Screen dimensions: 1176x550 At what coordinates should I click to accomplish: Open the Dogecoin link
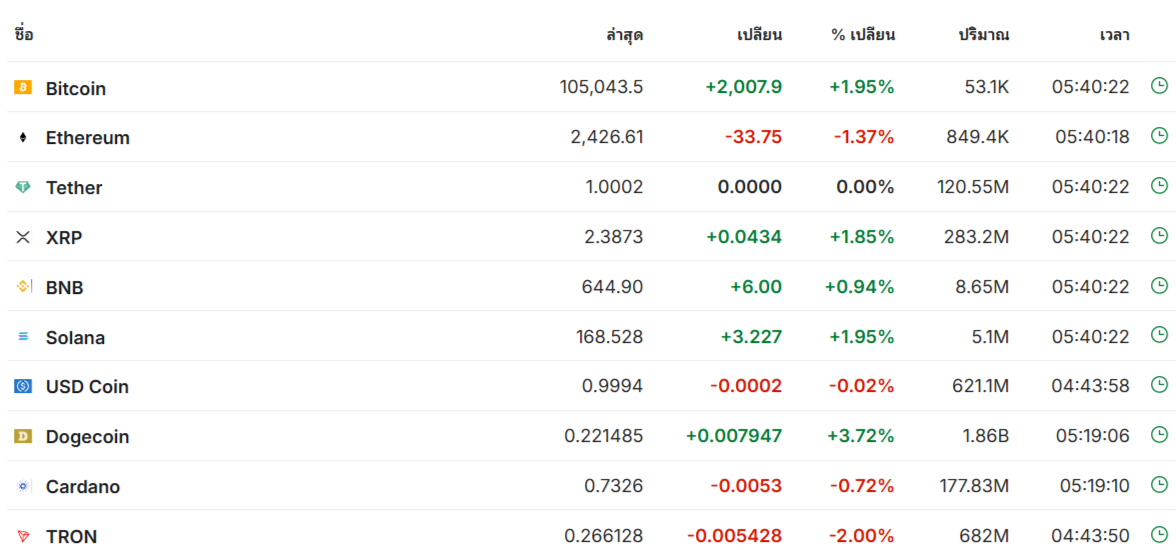coord(87,437)
